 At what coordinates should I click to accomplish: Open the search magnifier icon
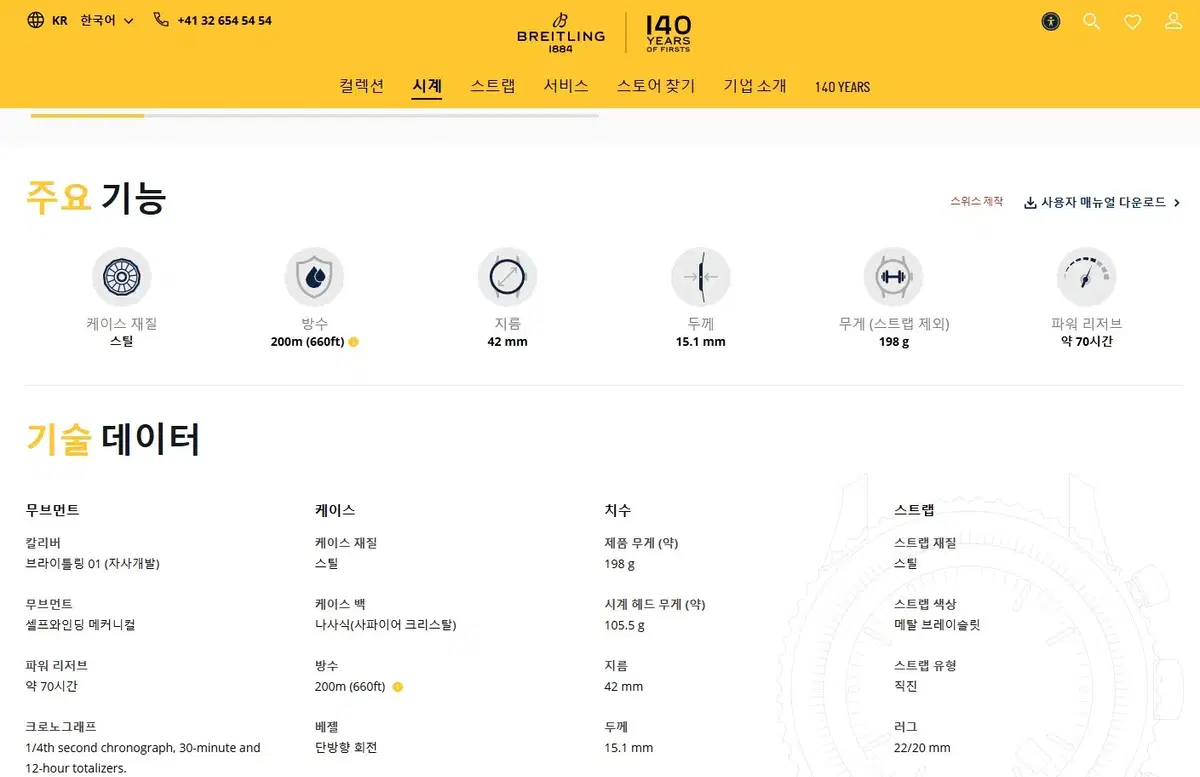tap(1092, 21)
